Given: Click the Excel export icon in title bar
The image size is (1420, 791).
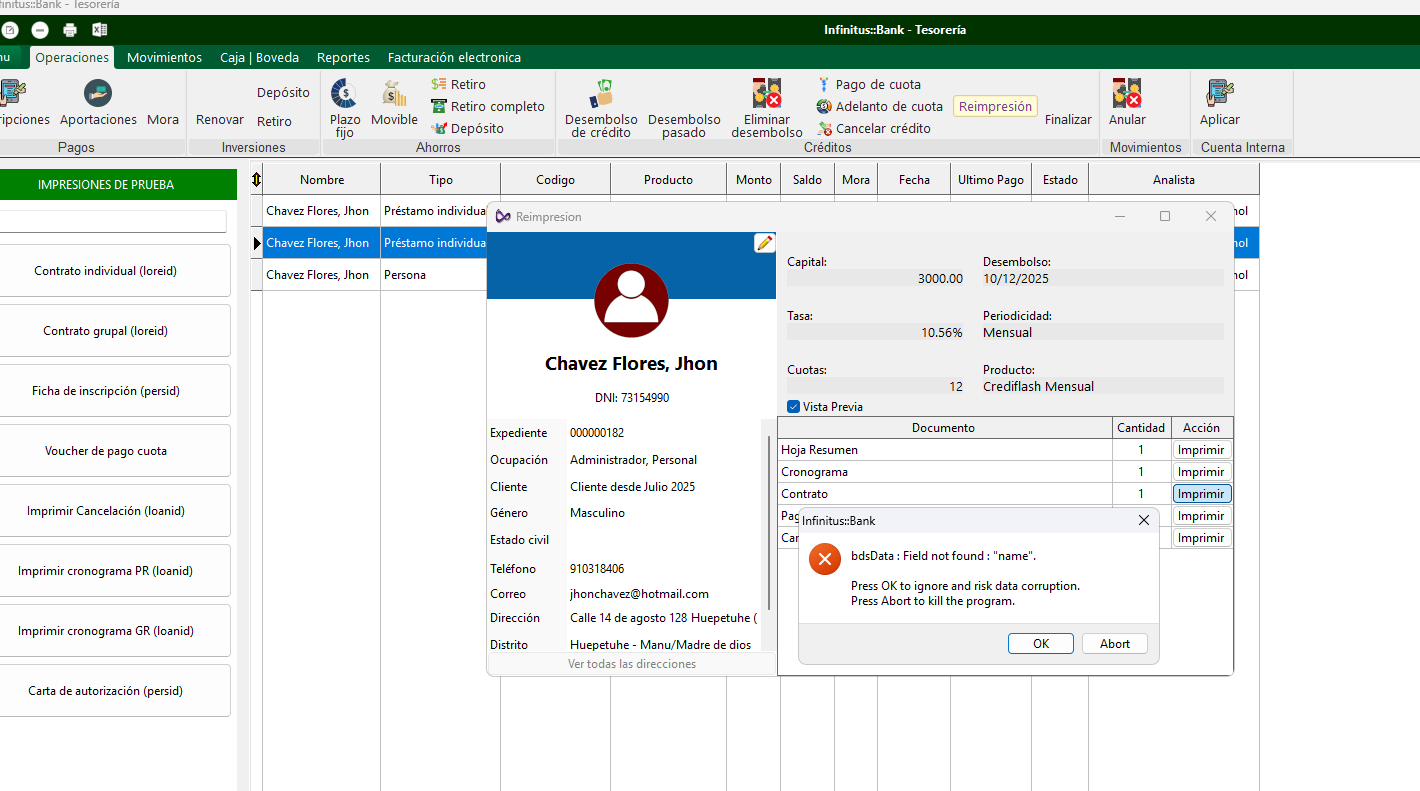Looking at the screenshot, I should [100, 30].
